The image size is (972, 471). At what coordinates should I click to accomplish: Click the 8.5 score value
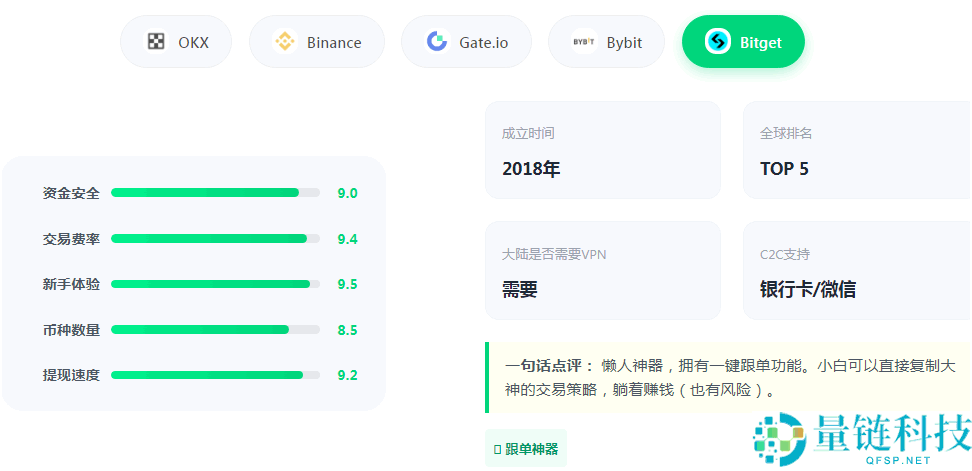(x=347, y=330)
